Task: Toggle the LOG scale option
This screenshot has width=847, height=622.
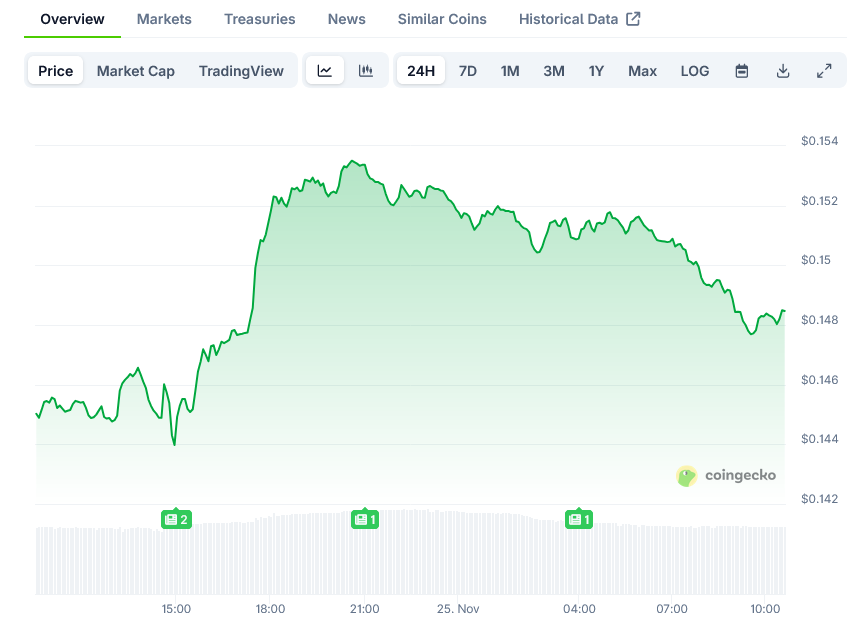Action: coord(695,71)
